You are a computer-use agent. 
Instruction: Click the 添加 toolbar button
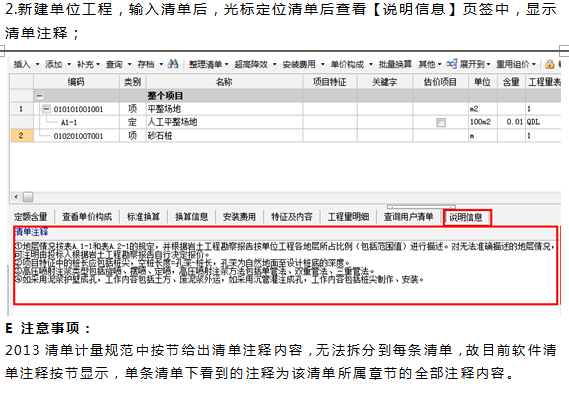click(x=53, y=65)
